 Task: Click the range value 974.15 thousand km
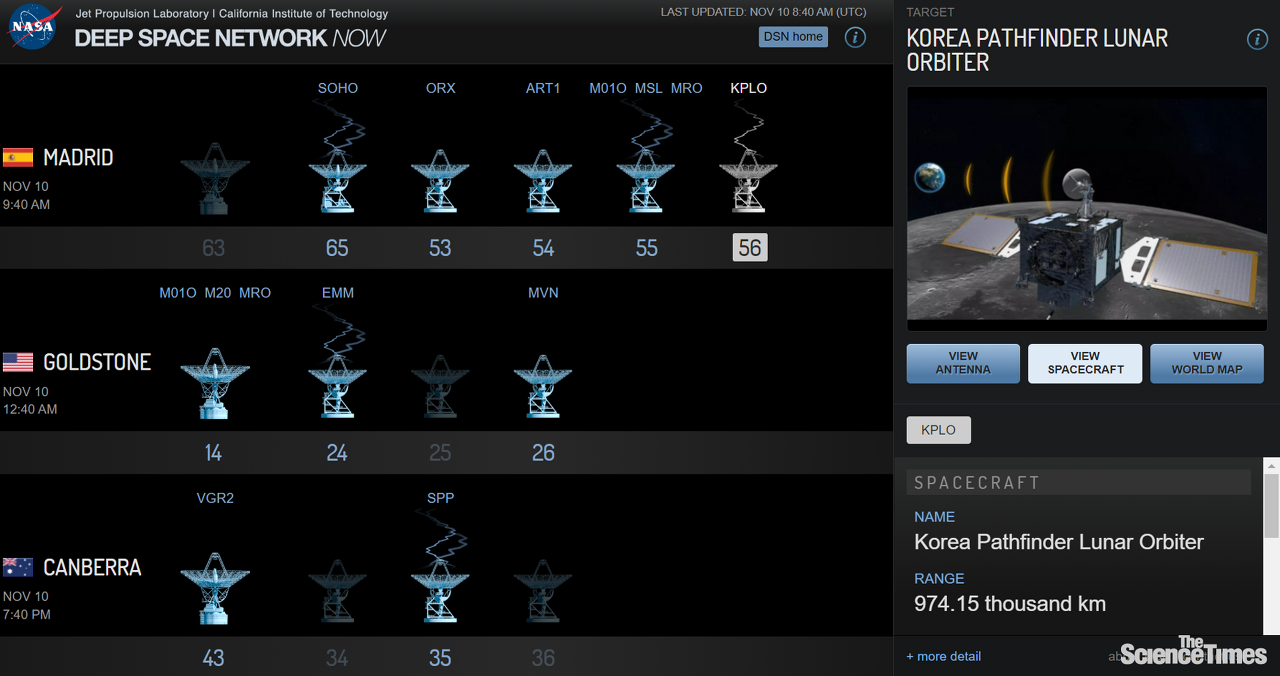(1010, 604)
